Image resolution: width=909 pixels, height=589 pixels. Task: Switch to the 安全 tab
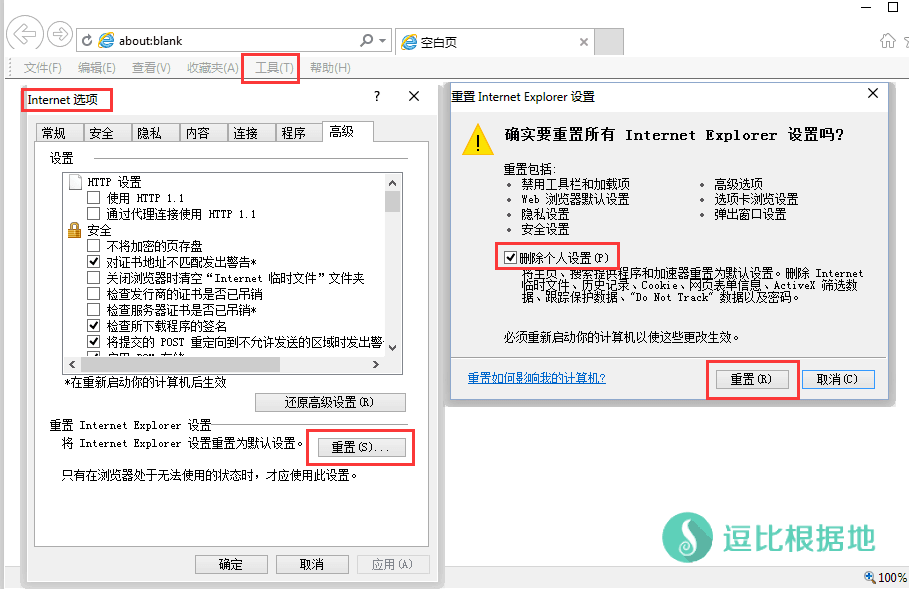101,133
